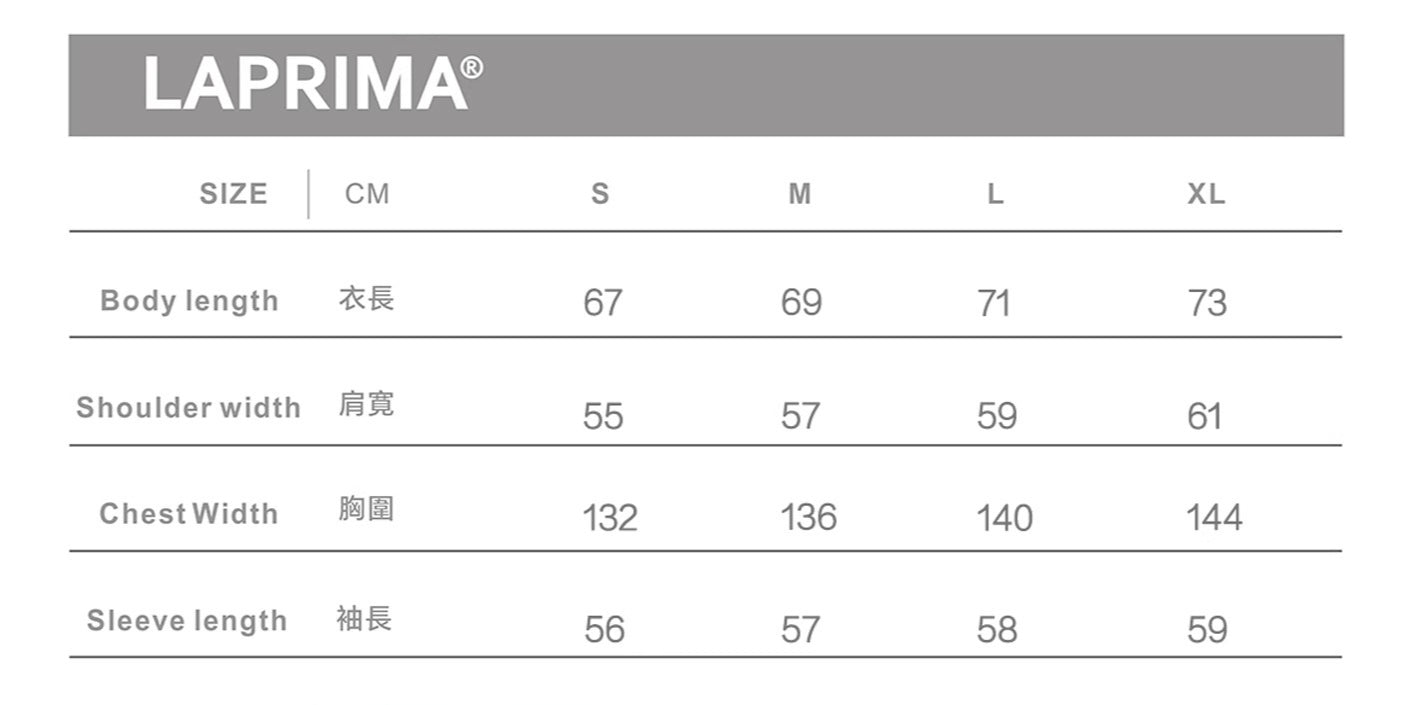Select the M size column header

pyautogui.click(x=800, y=194)
